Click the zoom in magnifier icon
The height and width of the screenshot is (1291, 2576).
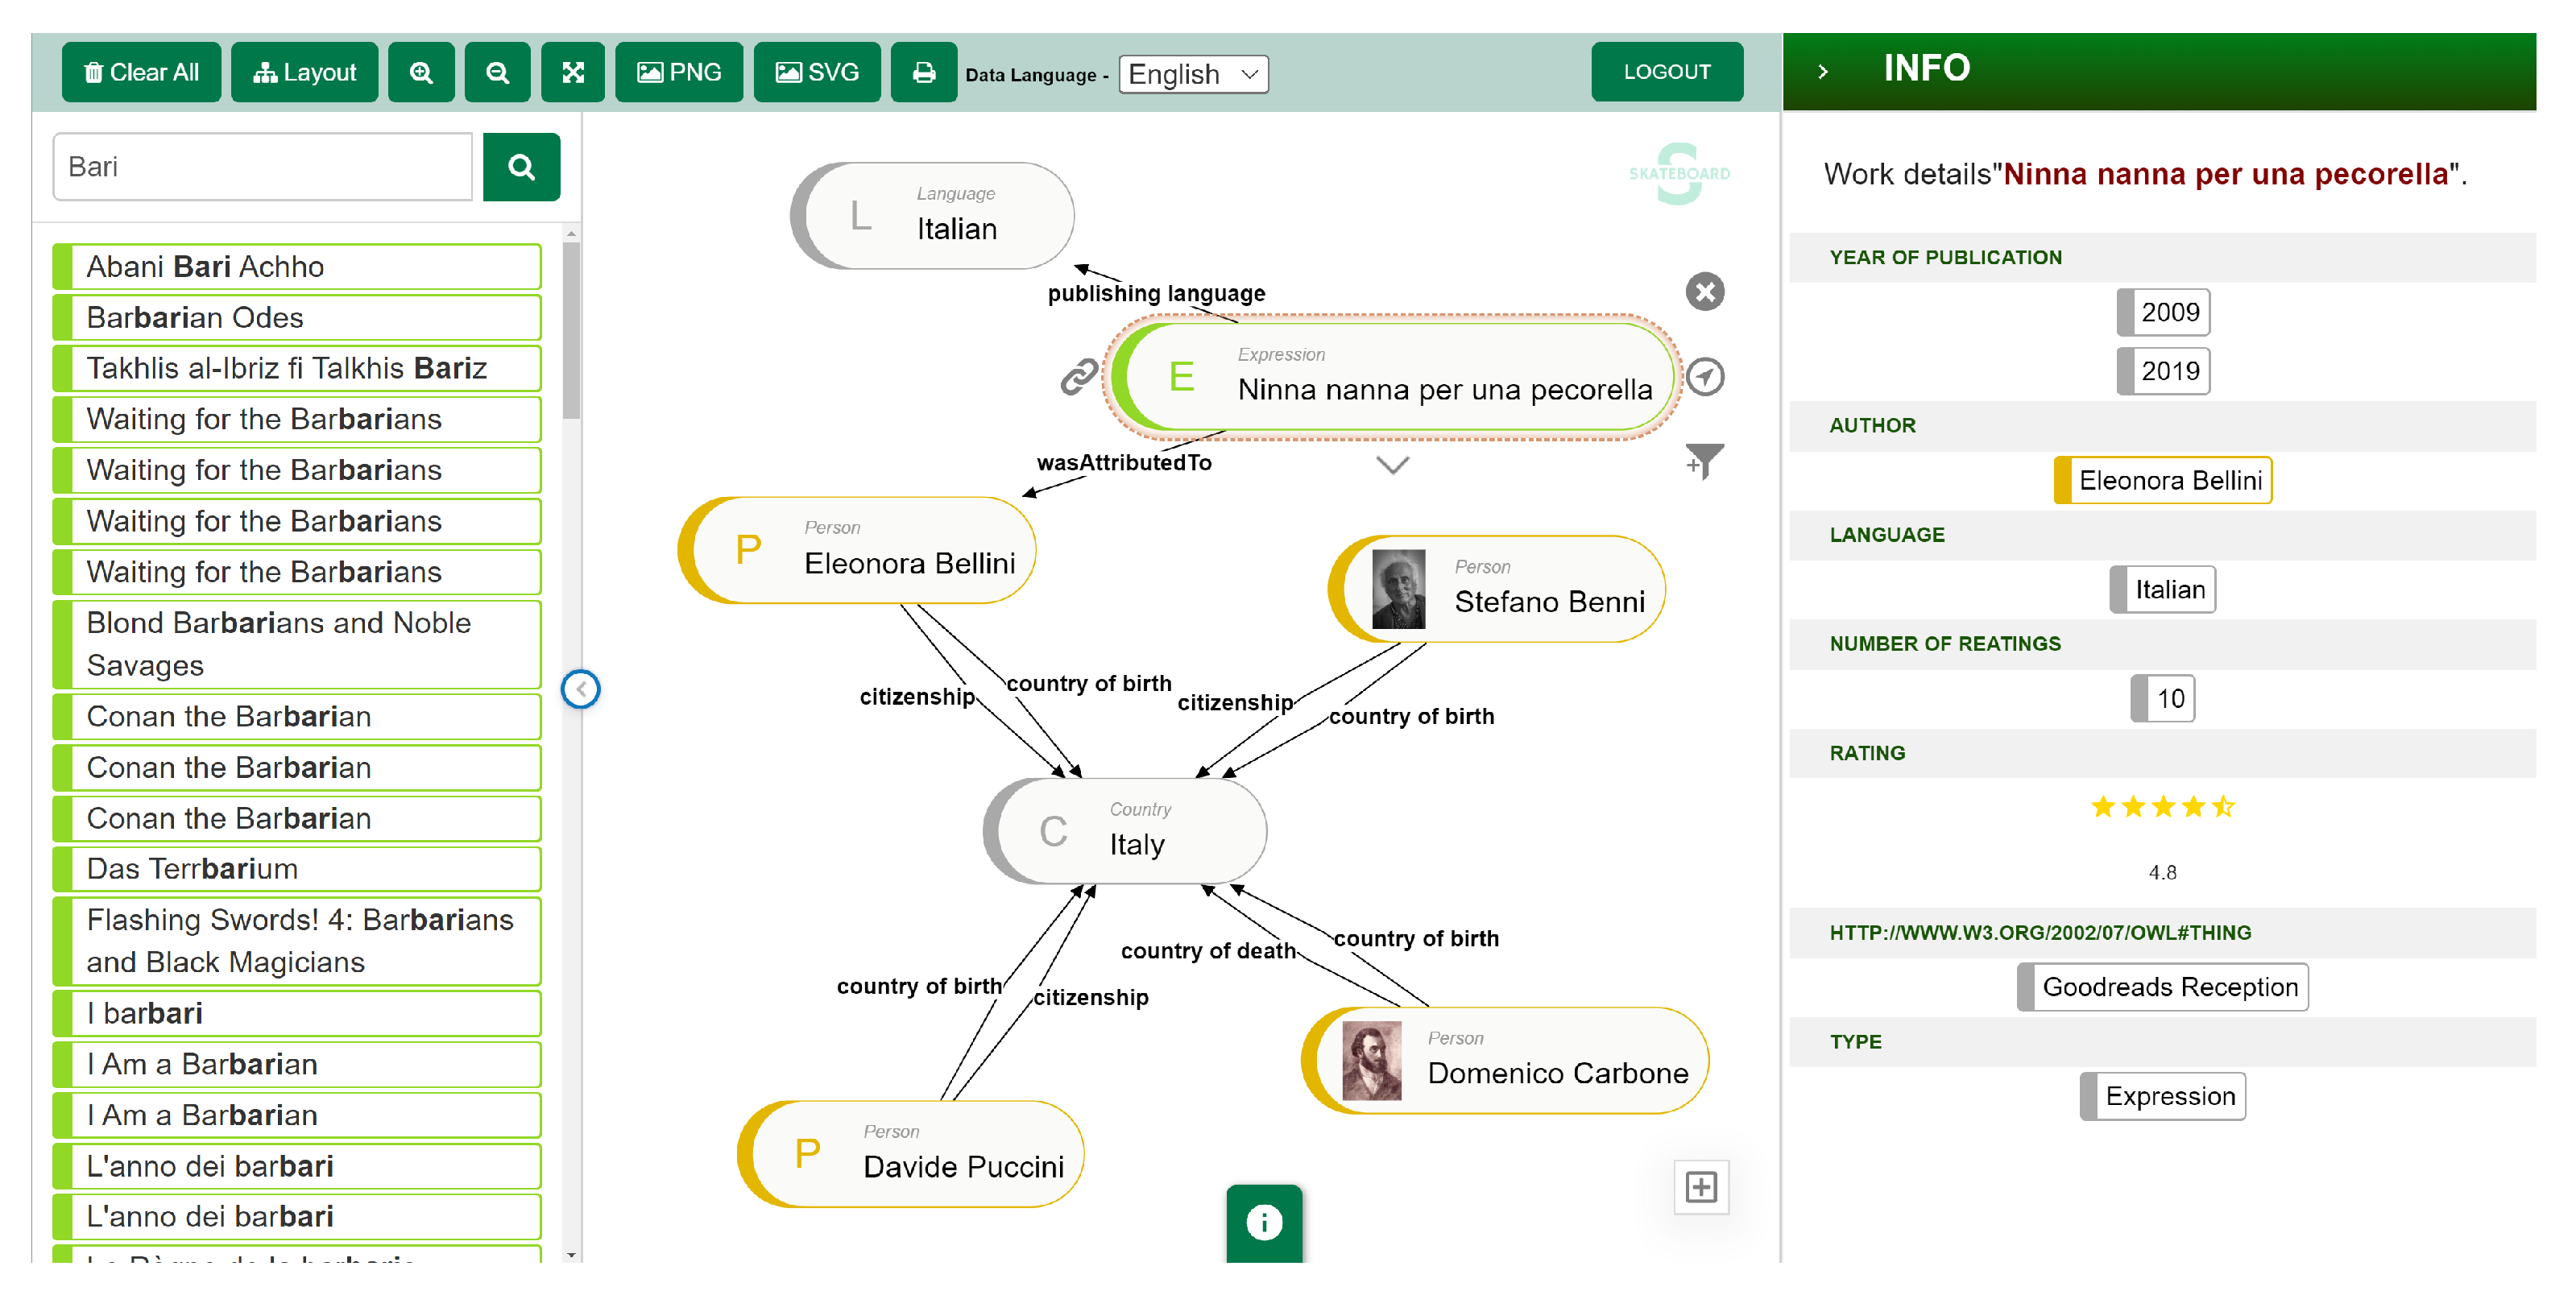click(x=421, y=72)
